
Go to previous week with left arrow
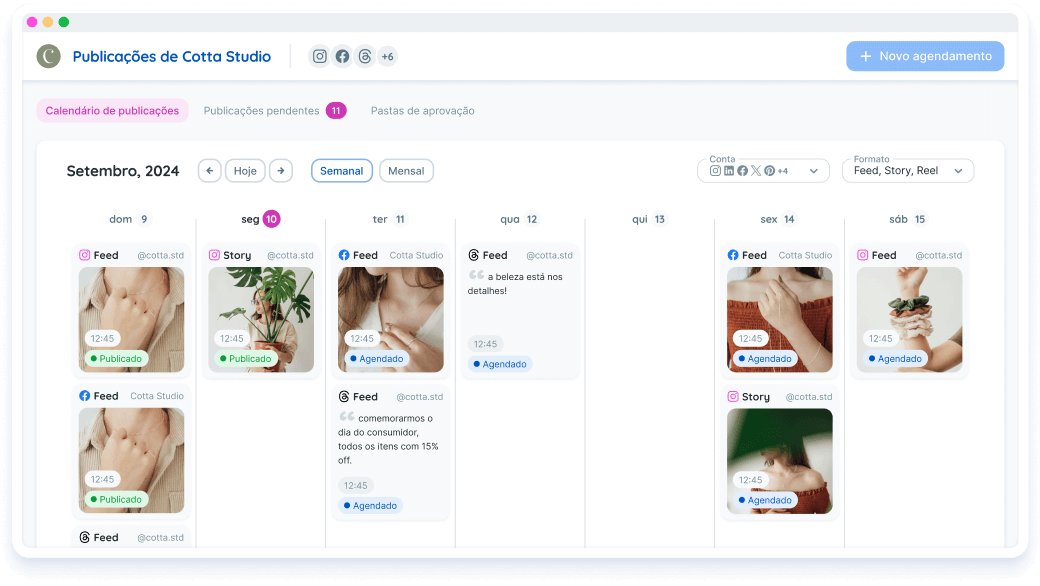click(210, 171)
